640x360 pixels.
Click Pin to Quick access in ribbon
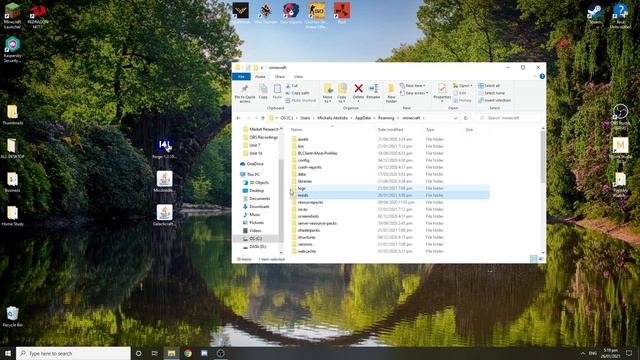click(x=245, y=93)
